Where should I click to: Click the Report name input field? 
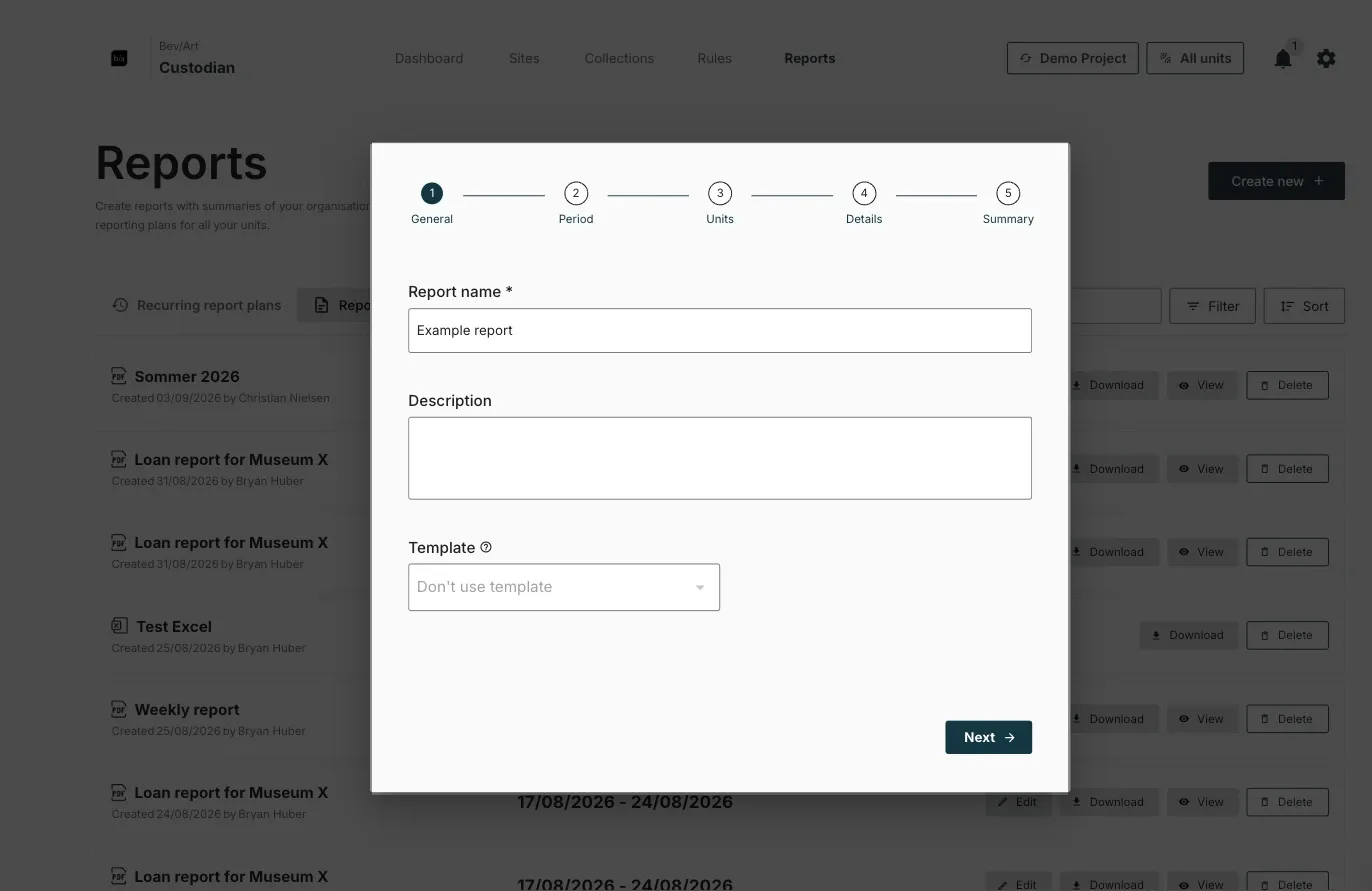pos(720,330)
